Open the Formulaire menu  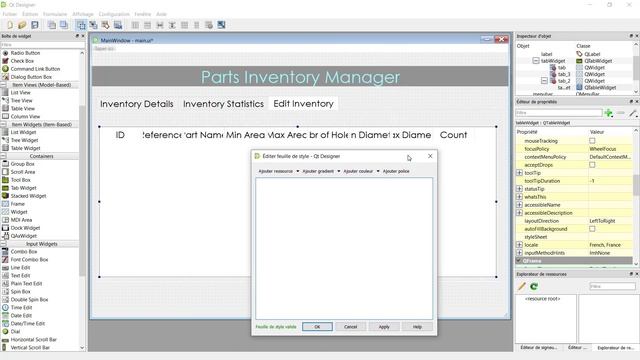click(x=55, y=14)
